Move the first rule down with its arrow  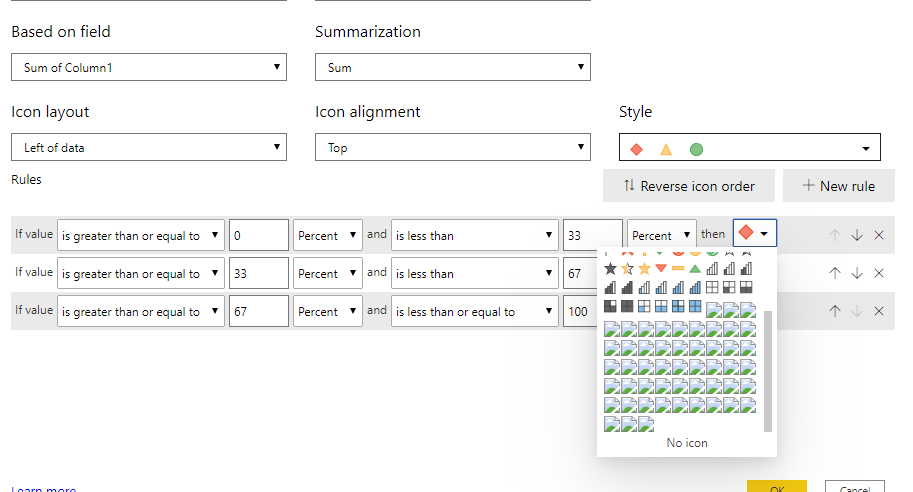[857, 235]
